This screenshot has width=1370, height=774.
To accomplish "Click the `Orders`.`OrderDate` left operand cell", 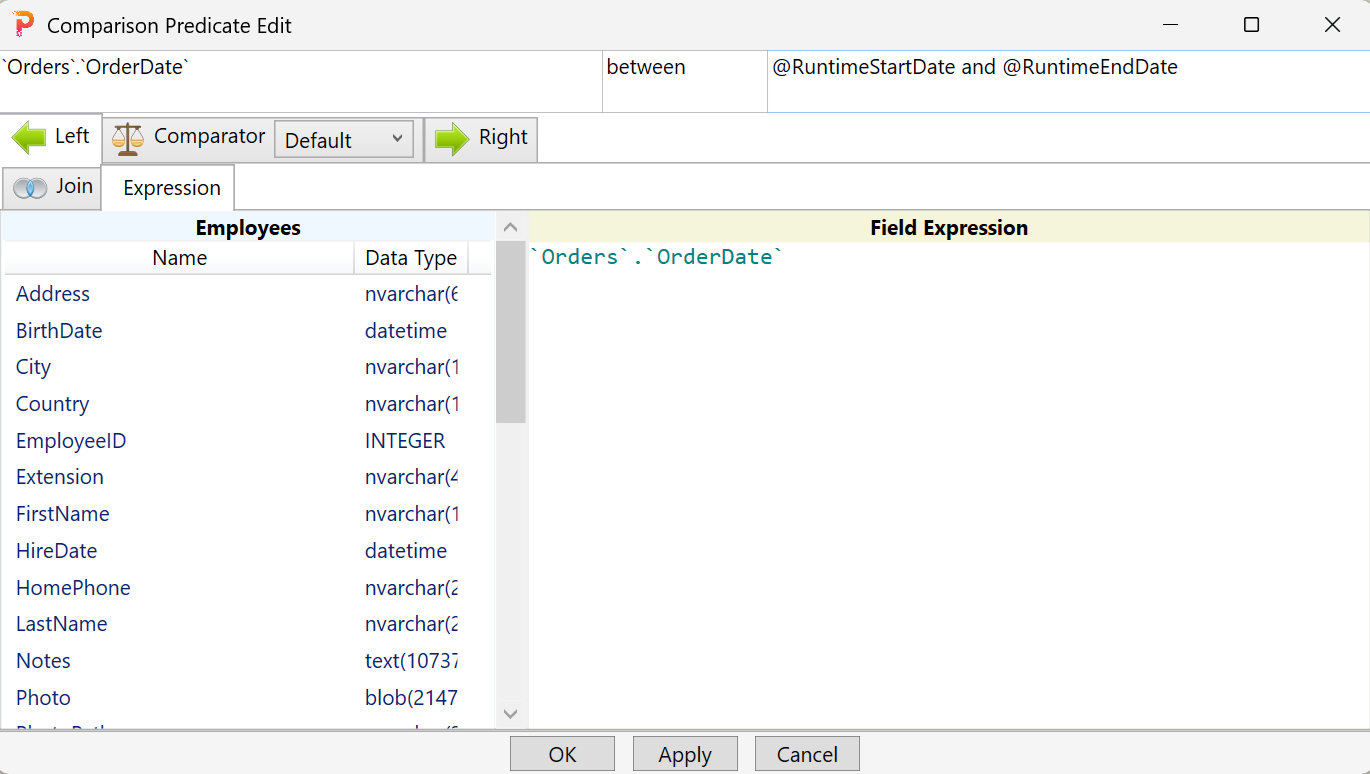I will [x=300, y=81].
